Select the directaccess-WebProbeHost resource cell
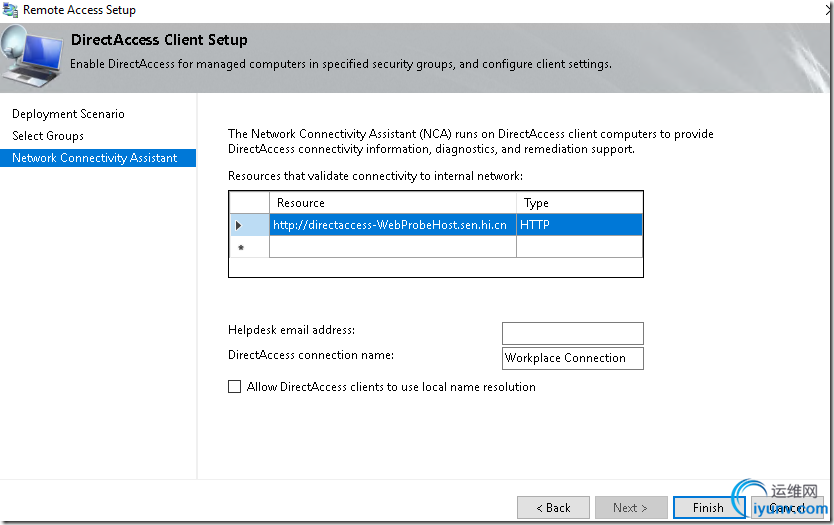The height and width of the screenshot is (525, 834). point(392,225)
